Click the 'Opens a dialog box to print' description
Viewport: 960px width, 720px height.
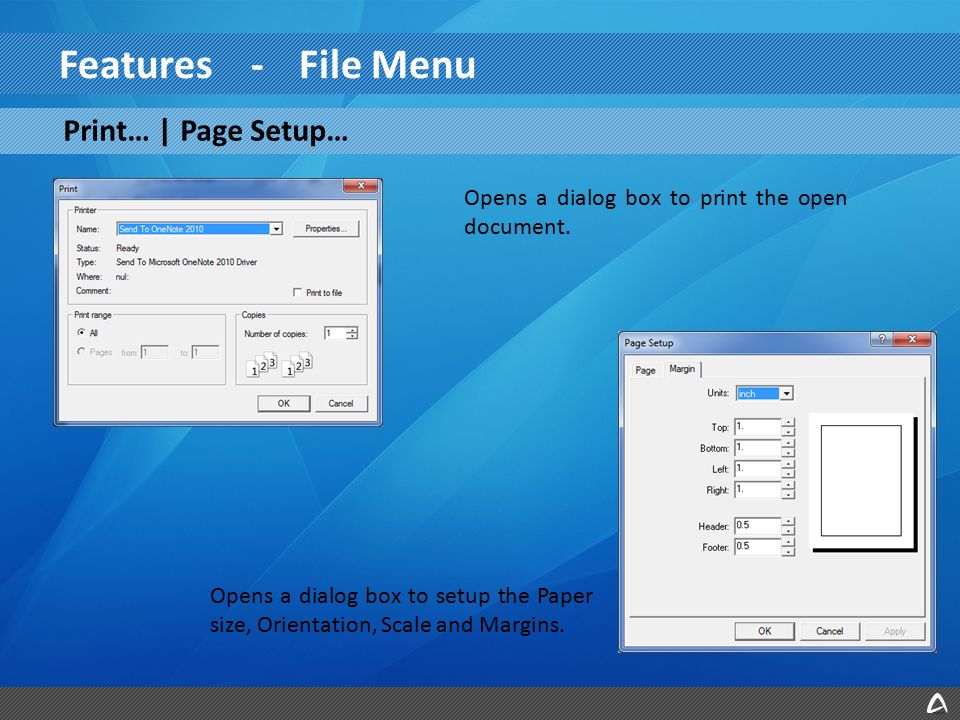click(655, 212)
